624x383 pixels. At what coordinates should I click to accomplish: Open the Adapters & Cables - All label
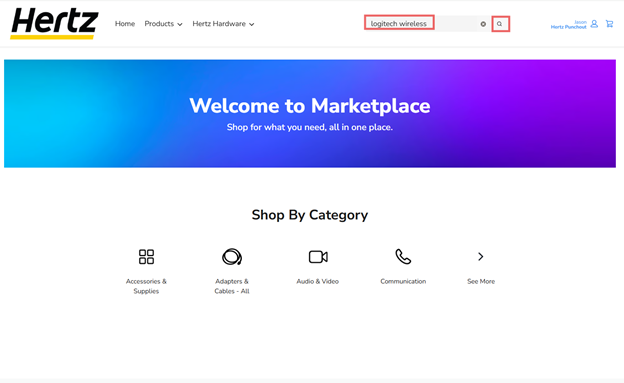point(232,286)
